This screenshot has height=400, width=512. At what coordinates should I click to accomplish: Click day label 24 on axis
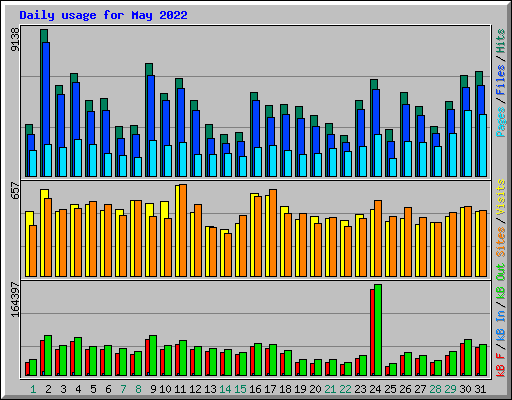[375, 389]
